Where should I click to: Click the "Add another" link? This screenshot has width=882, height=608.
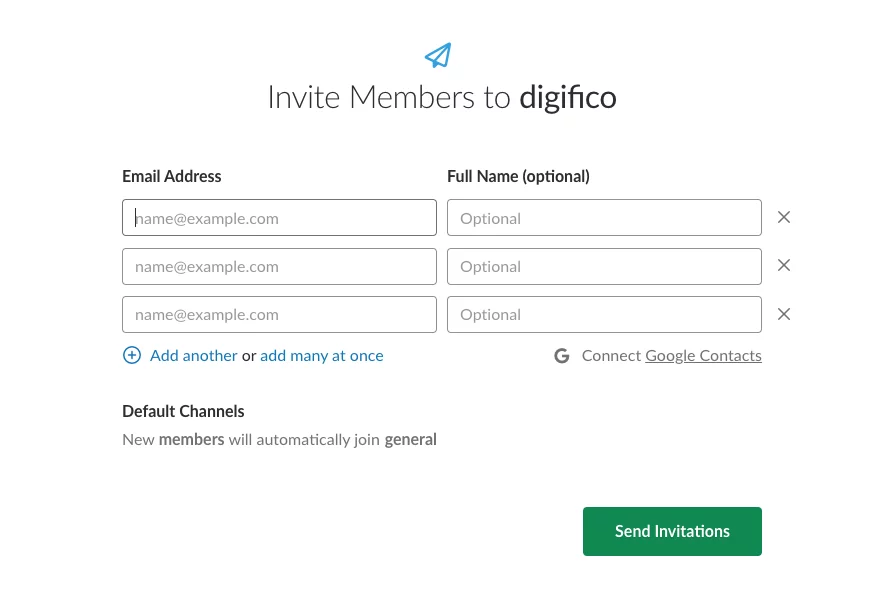point(194,355)
